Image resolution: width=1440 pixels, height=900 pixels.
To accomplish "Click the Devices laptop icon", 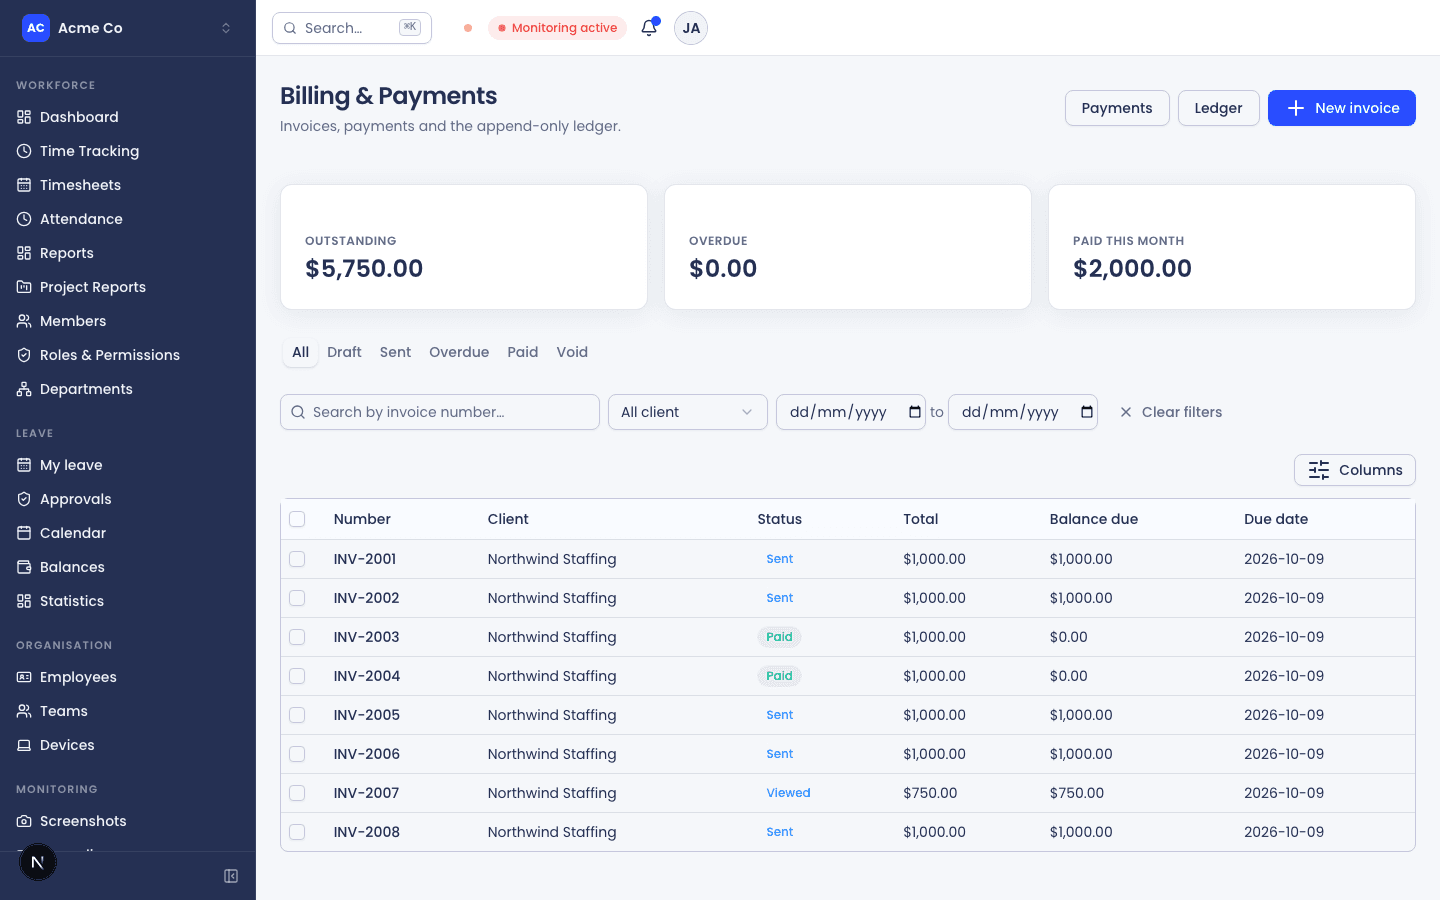I will tap(24, 745).
